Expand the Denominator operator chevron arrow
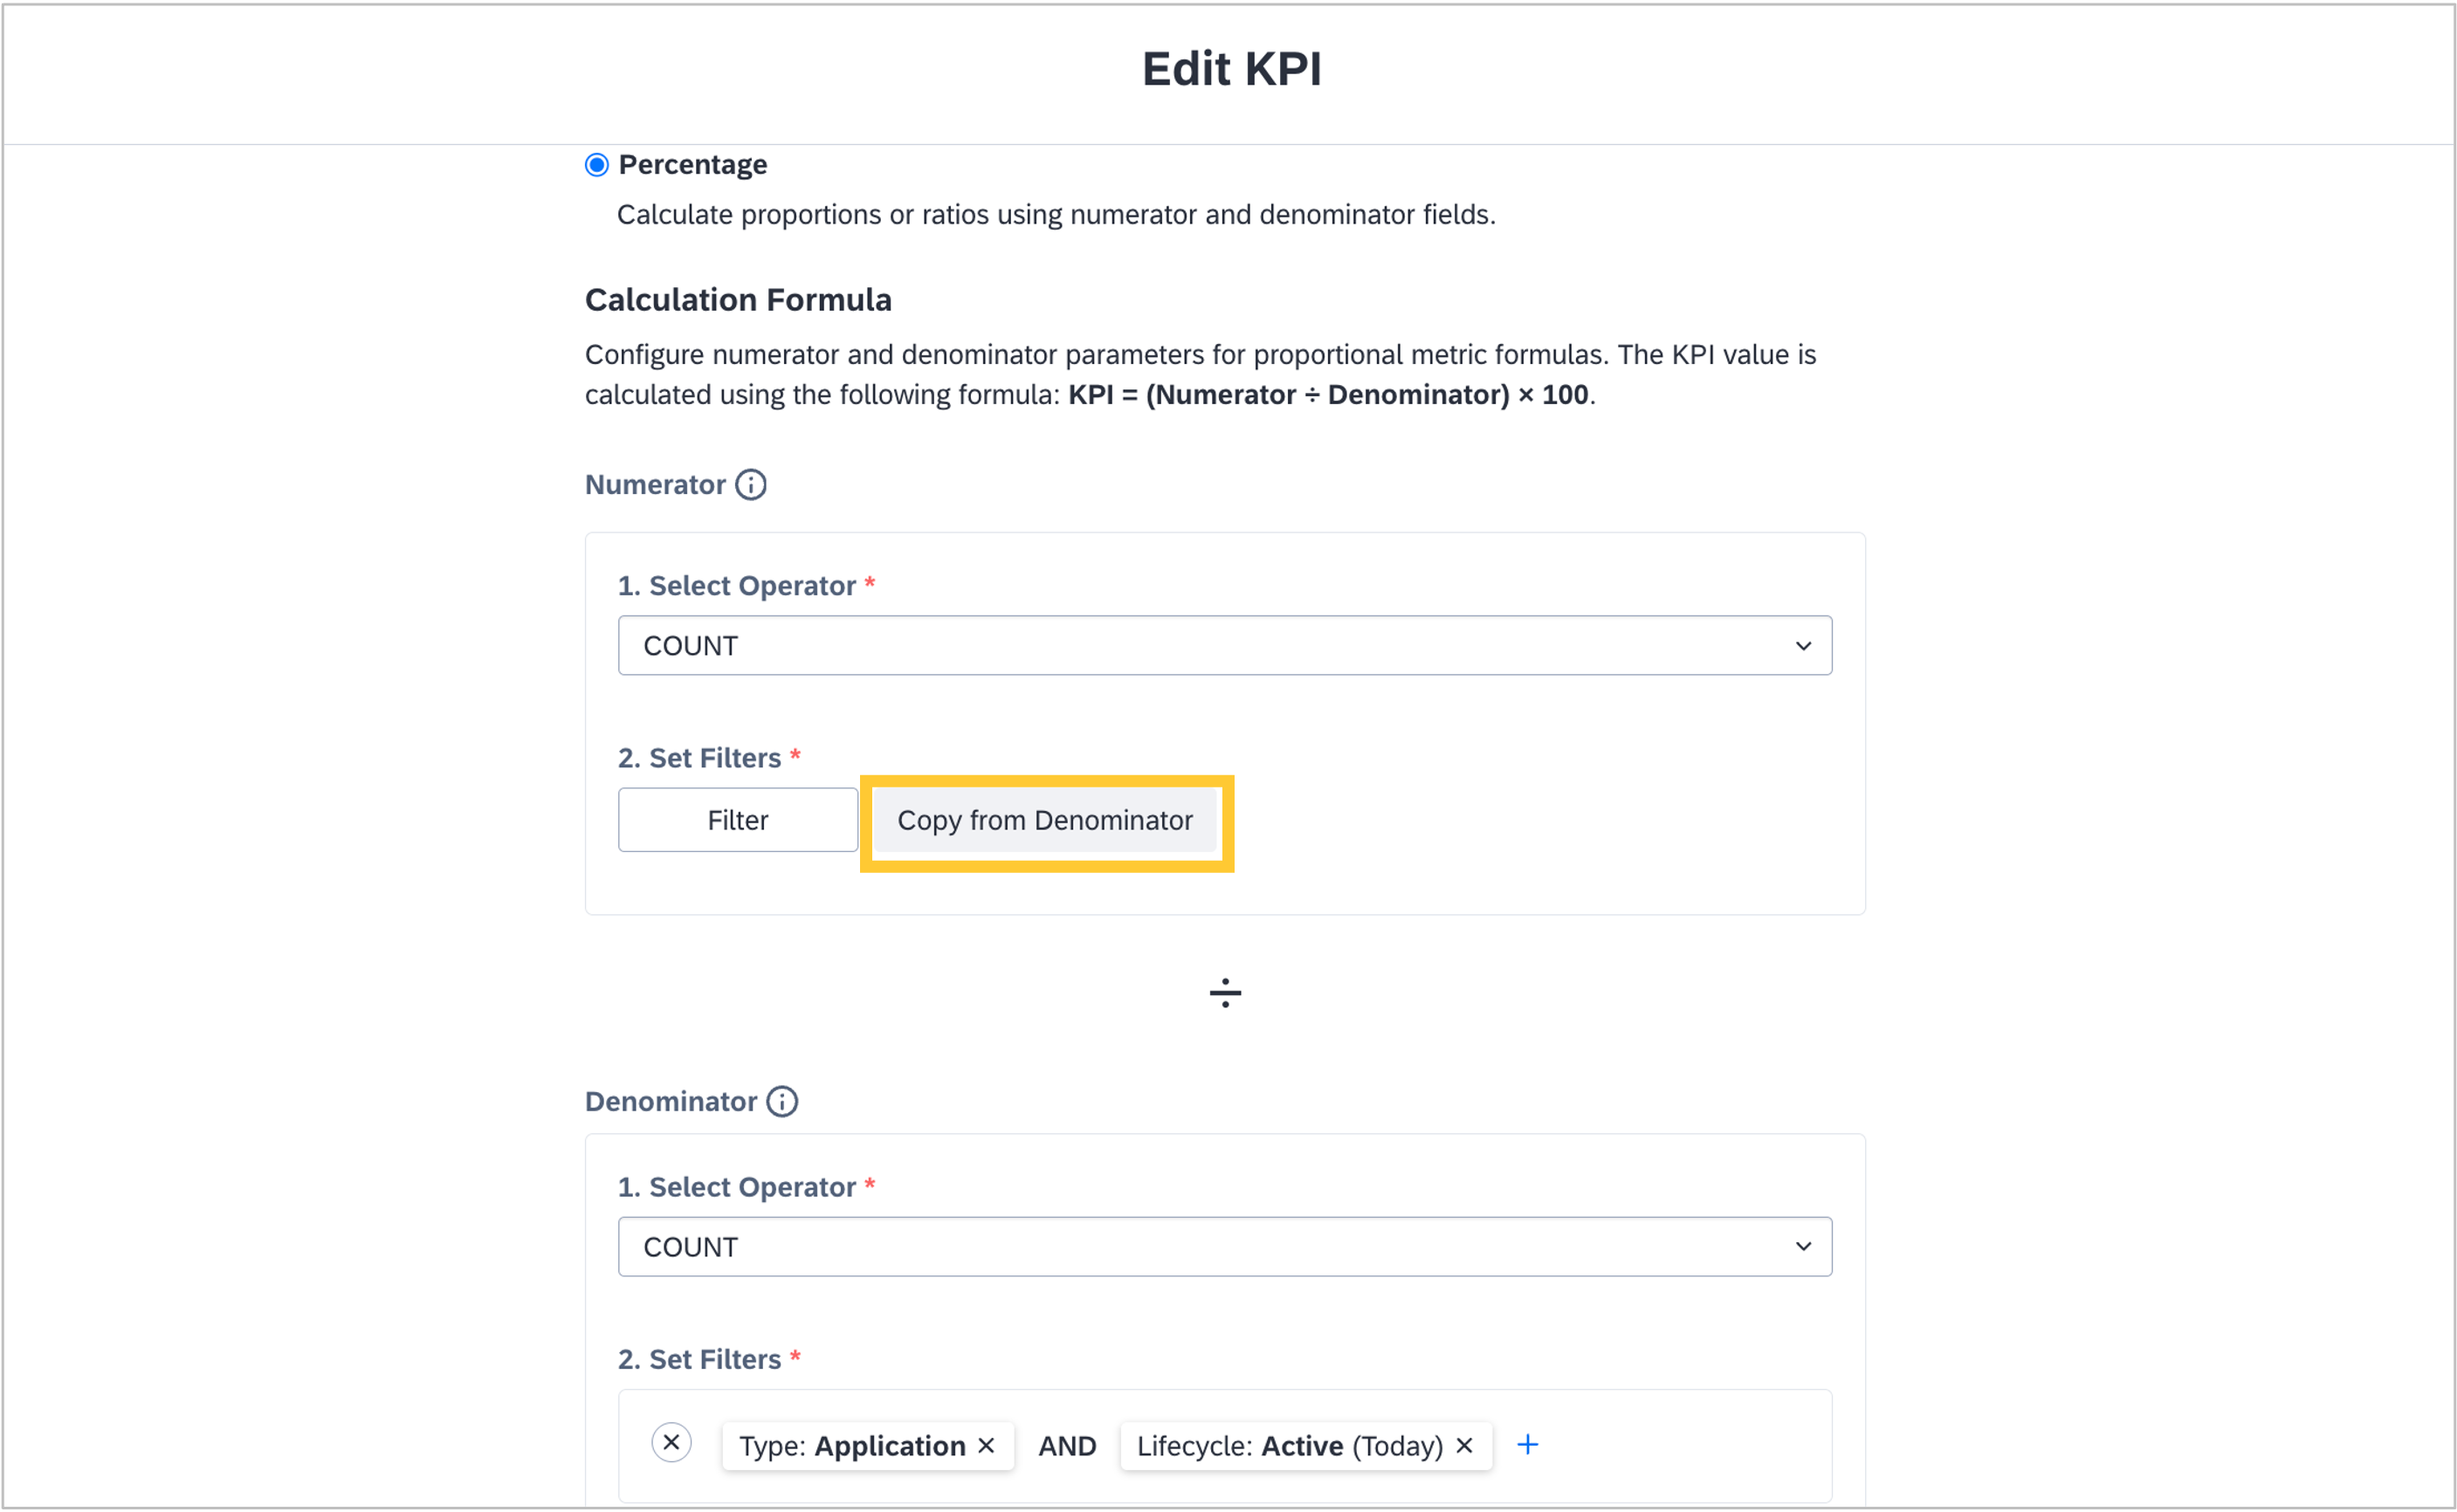This screenshot has height=1512, width=2457. 1803,1247
